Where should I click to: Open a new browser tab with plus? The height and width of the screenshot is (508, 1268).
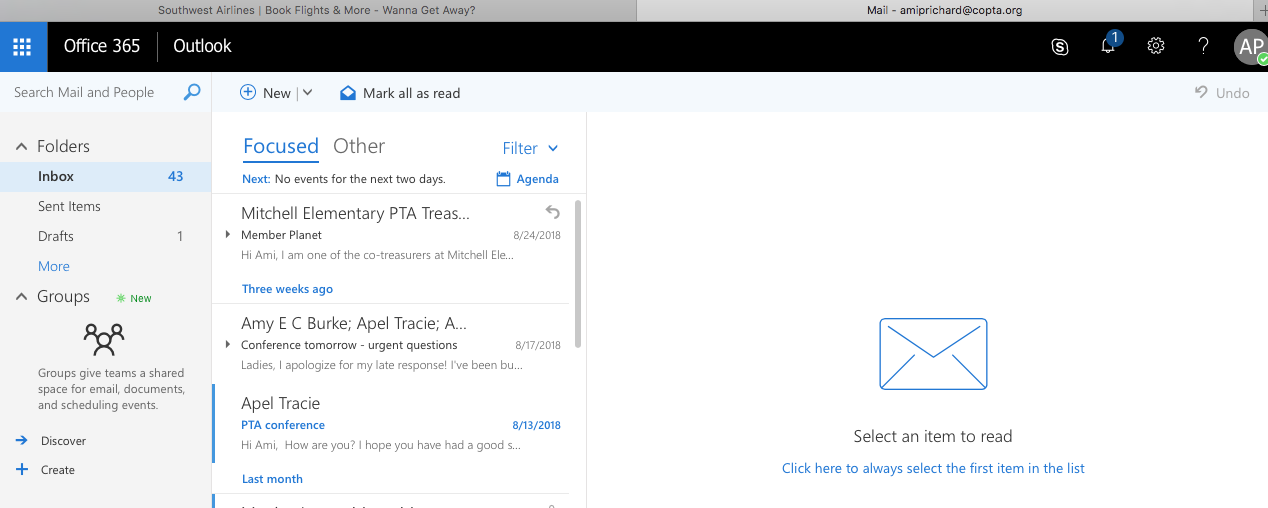1262,10
